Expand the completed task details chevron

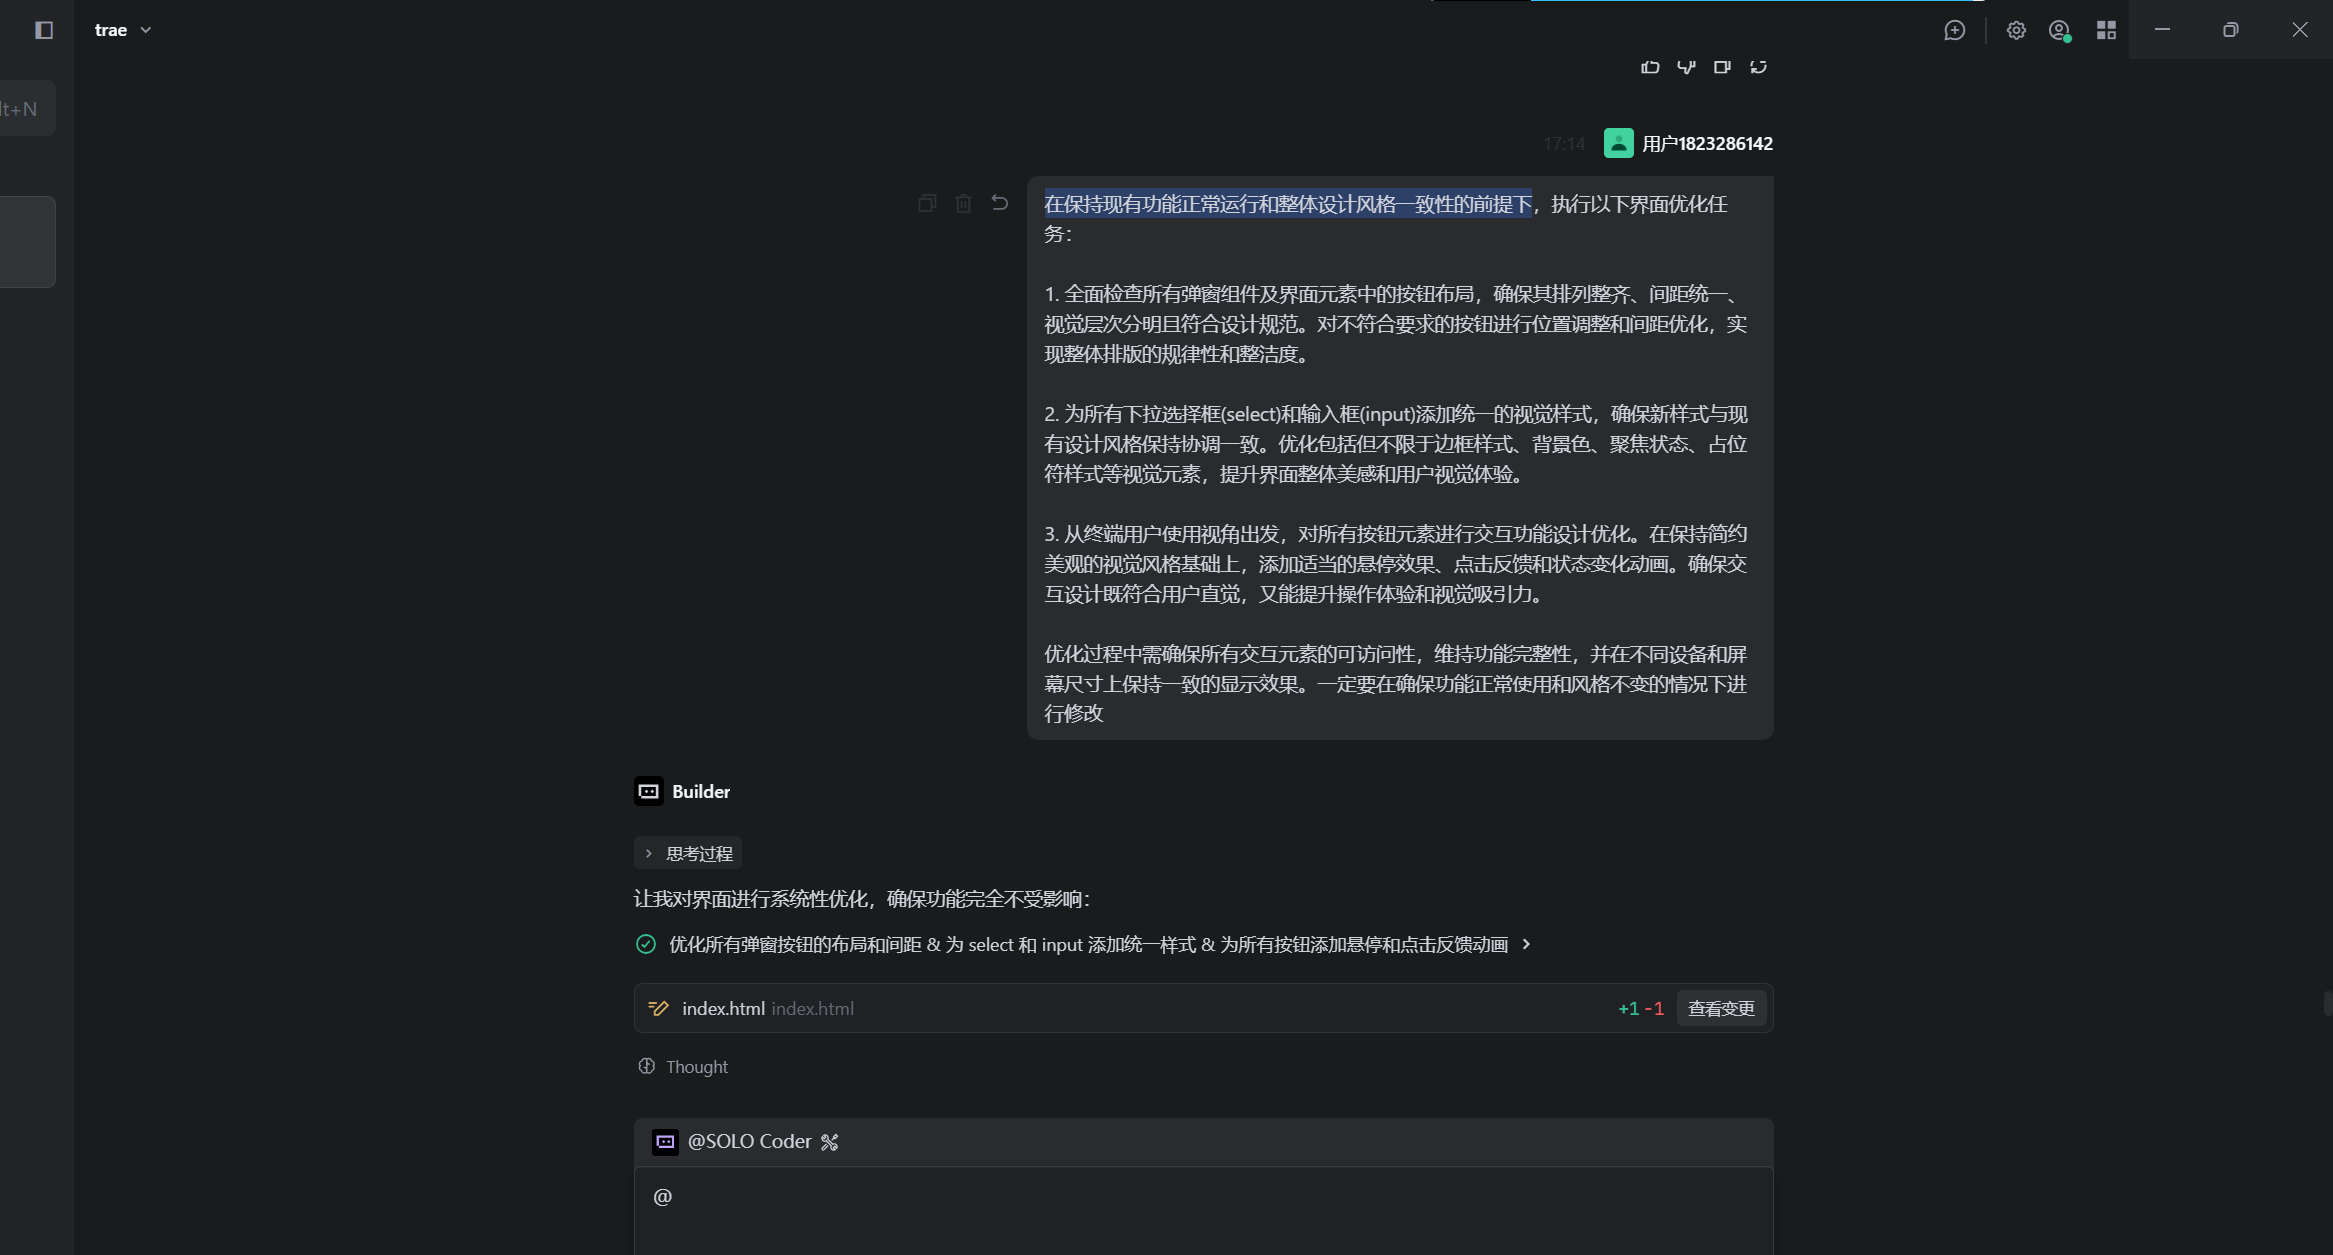pyautogui.click(x=1526, y=944)
